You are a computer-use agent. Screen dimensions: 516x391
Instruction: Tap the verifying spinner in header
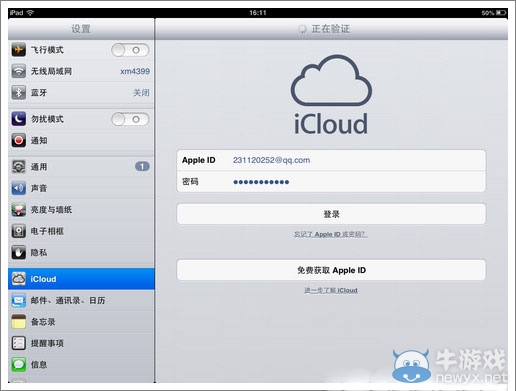coord(302,29)
